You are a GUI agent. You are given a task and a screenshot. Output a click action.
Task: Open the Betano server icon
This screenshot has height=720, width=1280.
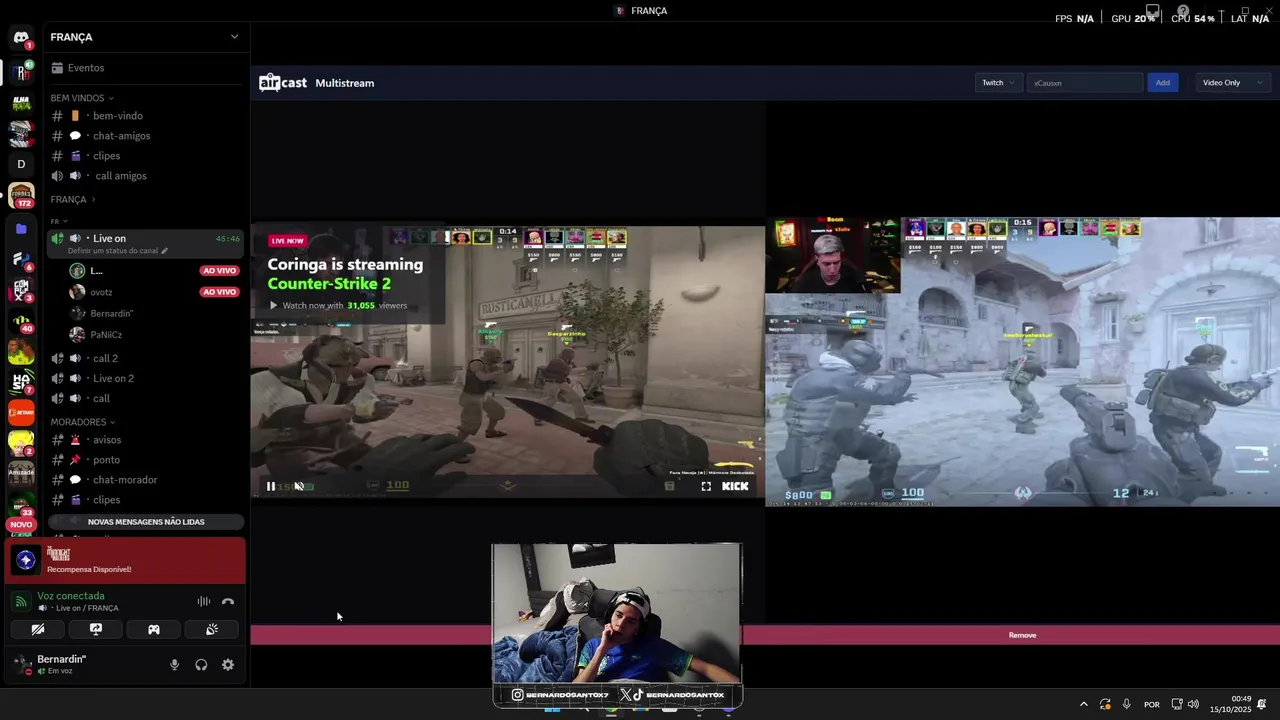point(21,412)
